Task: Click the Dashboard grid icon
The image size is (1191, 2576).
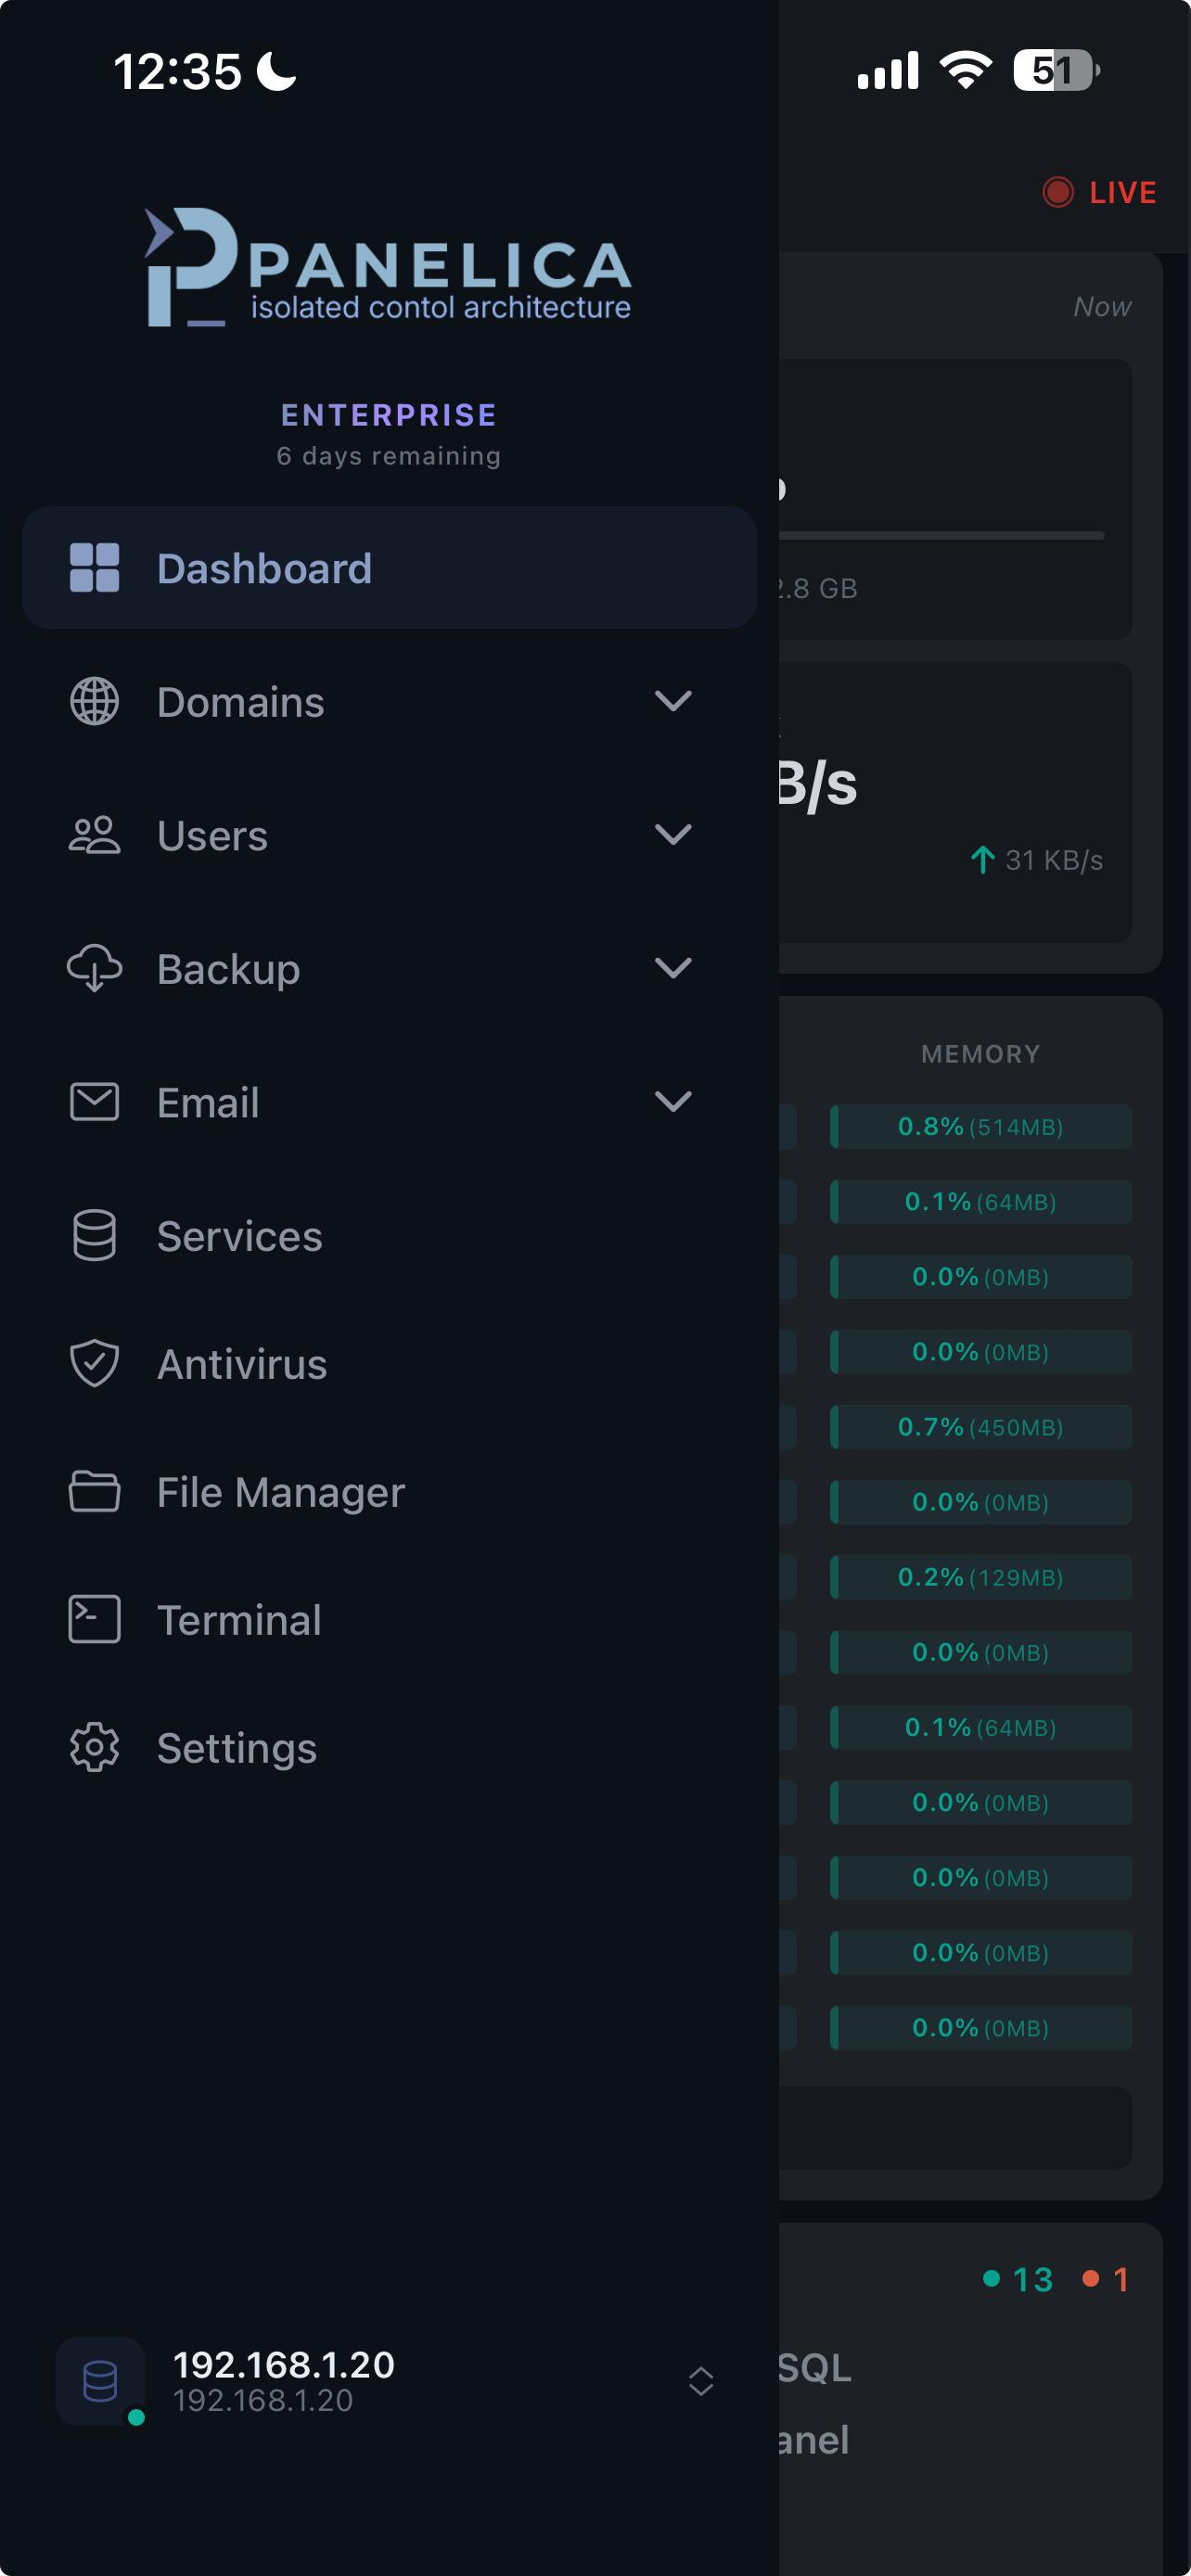Action: 94,568
